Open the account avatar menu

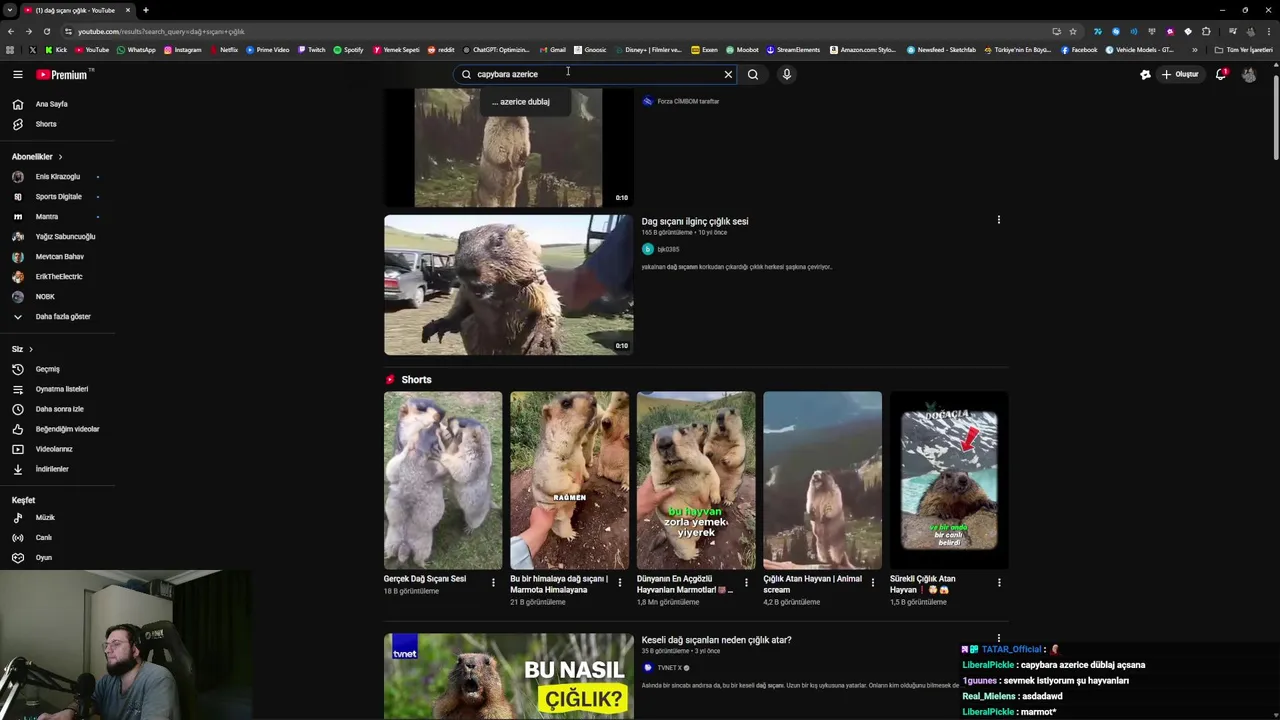pyautogui.click(x=1249, y=74)
